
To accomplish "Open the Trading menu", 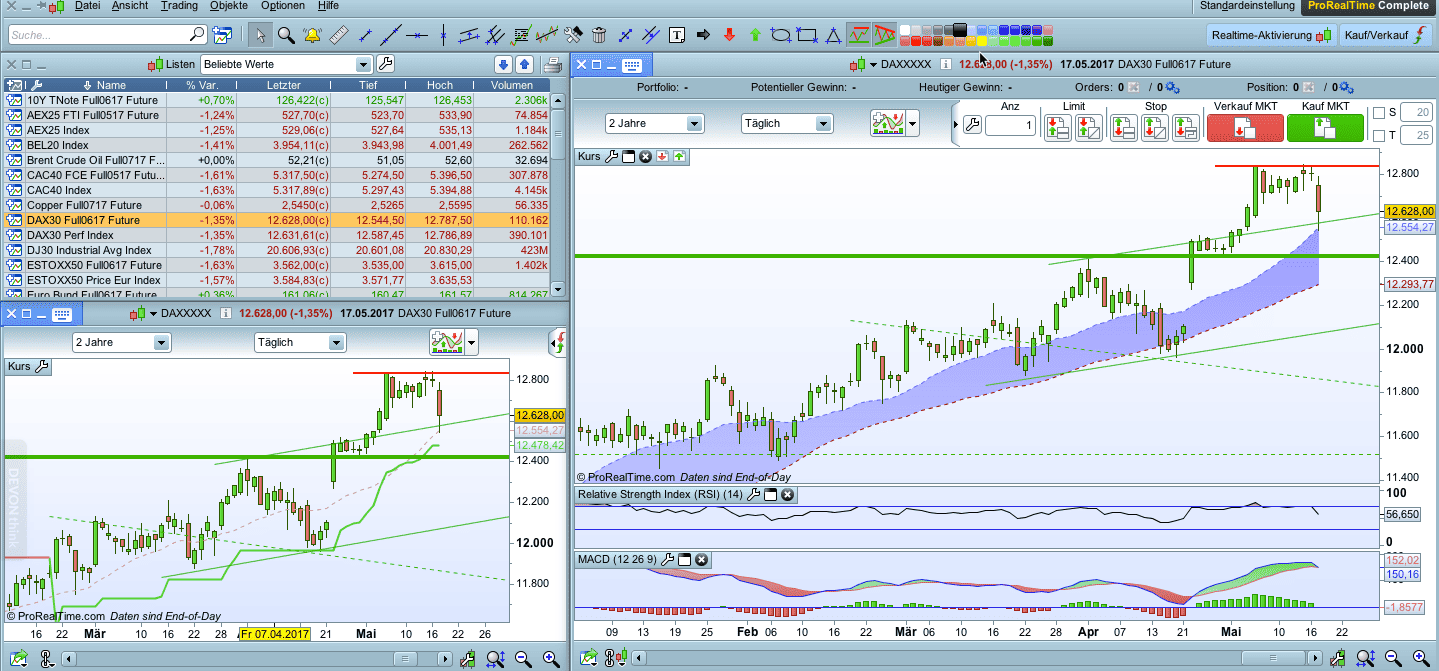I will point(179,6).
